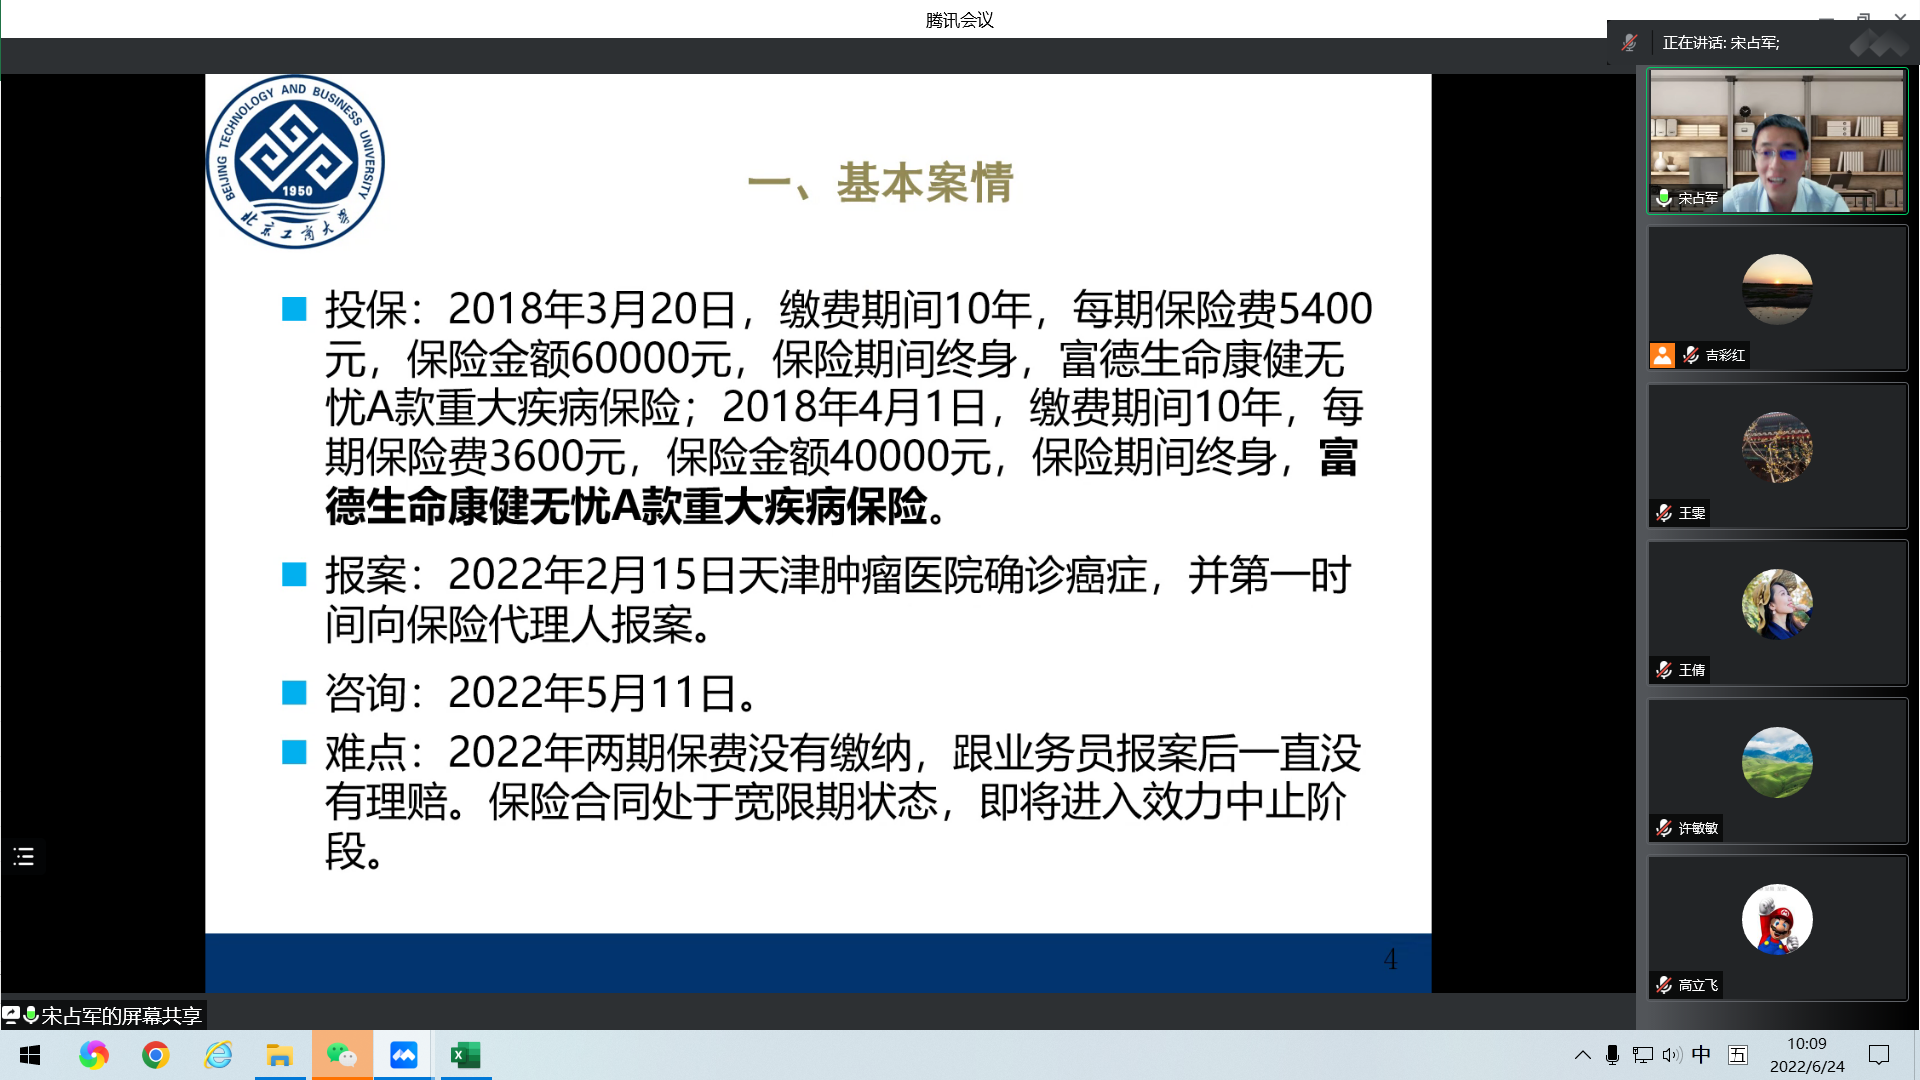Click slide title 一、基本案情
The image size is (1920, 1080).
click(x=880, y=183)
